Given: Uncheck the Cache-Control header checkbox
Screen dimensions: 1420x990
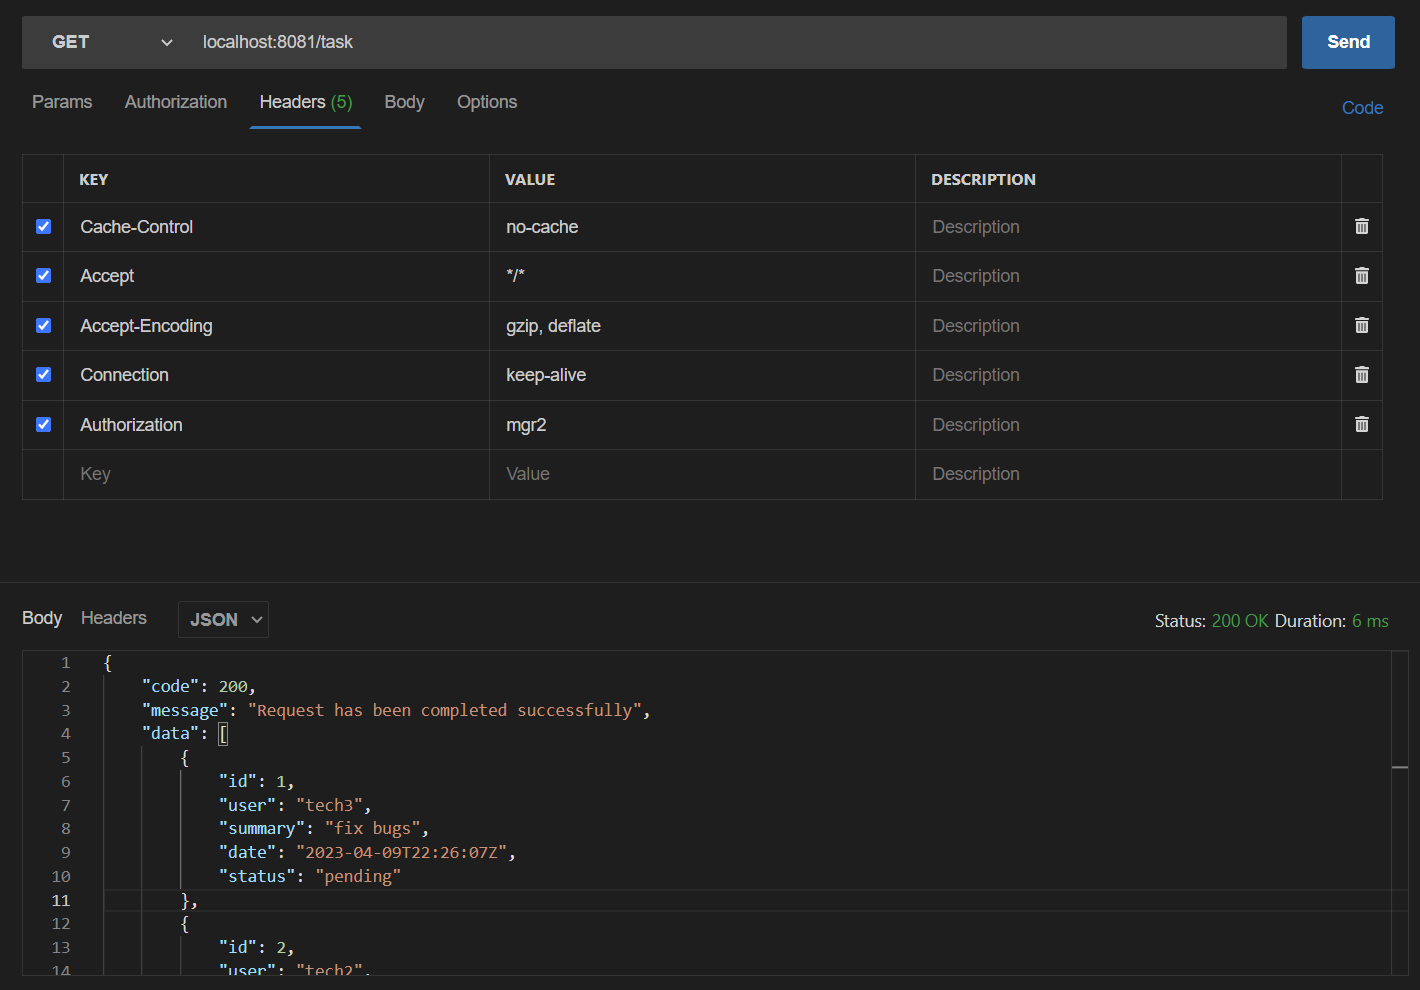Looking at the screenshot, I should pos(43,226).
